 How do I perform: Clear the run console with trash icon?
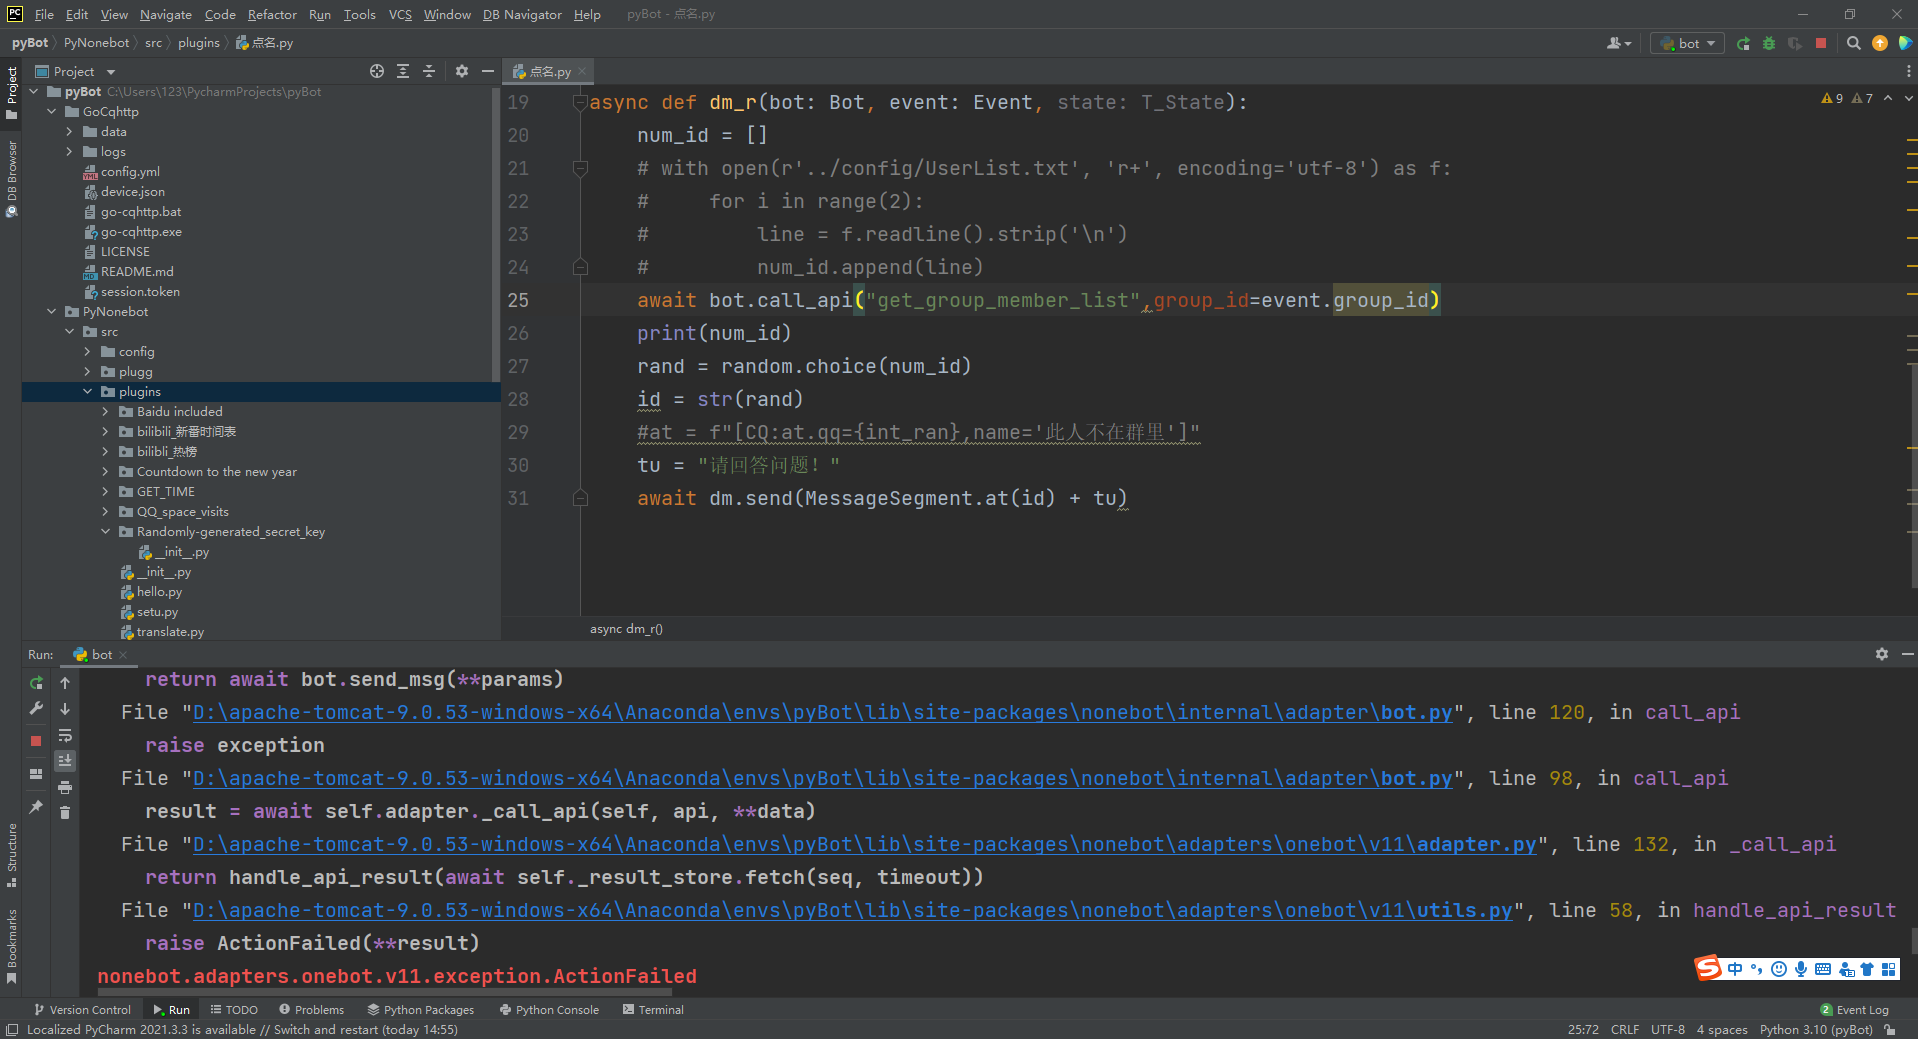click(65, 812)
